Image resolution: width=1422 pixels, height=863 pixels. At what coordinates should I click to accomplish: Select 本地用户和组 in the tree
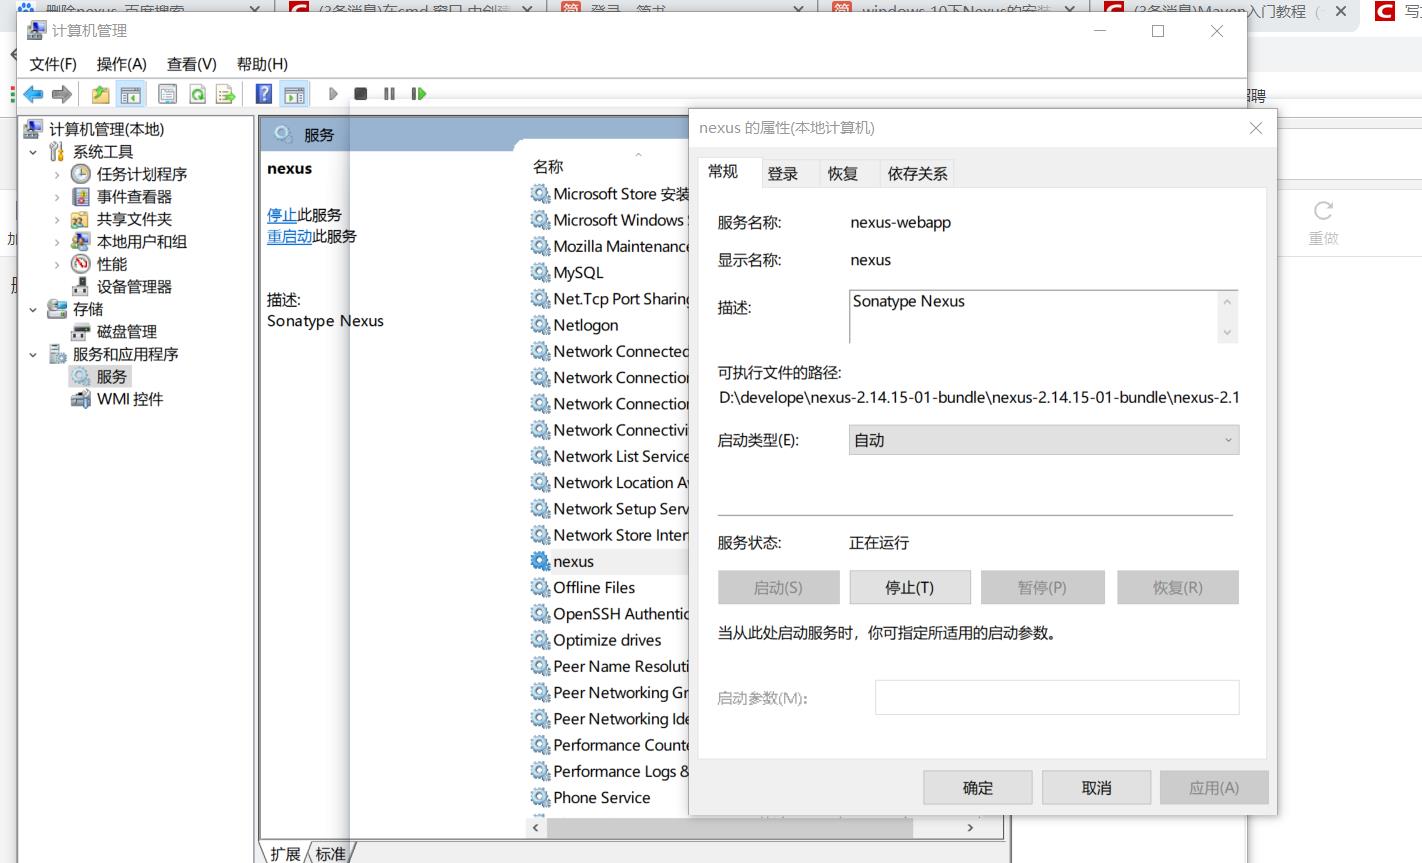click(x=142, y=242)
